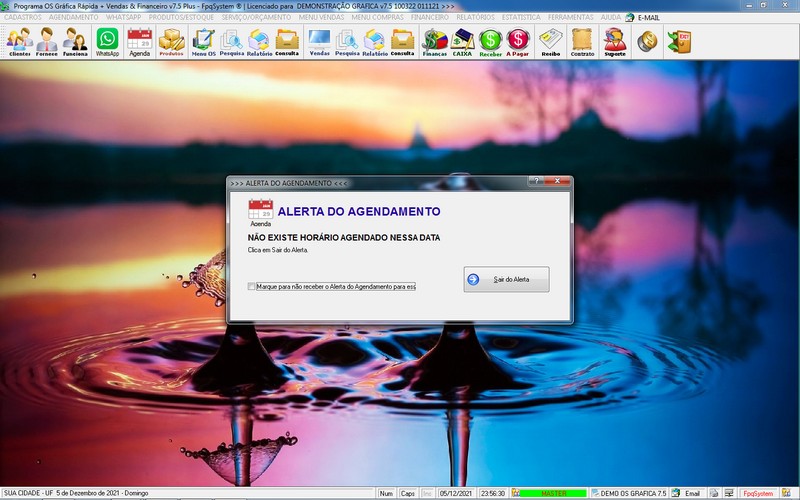Click the exit door toolbar icon

pos(680,42)
